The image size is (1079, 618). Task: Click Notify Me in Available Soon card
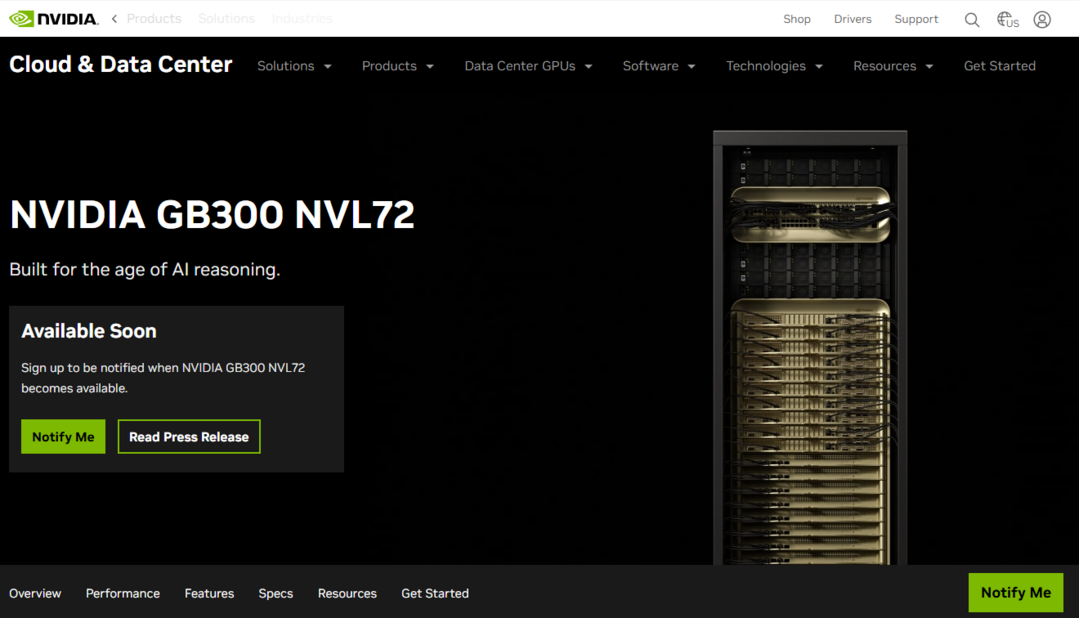coord(63,436)
